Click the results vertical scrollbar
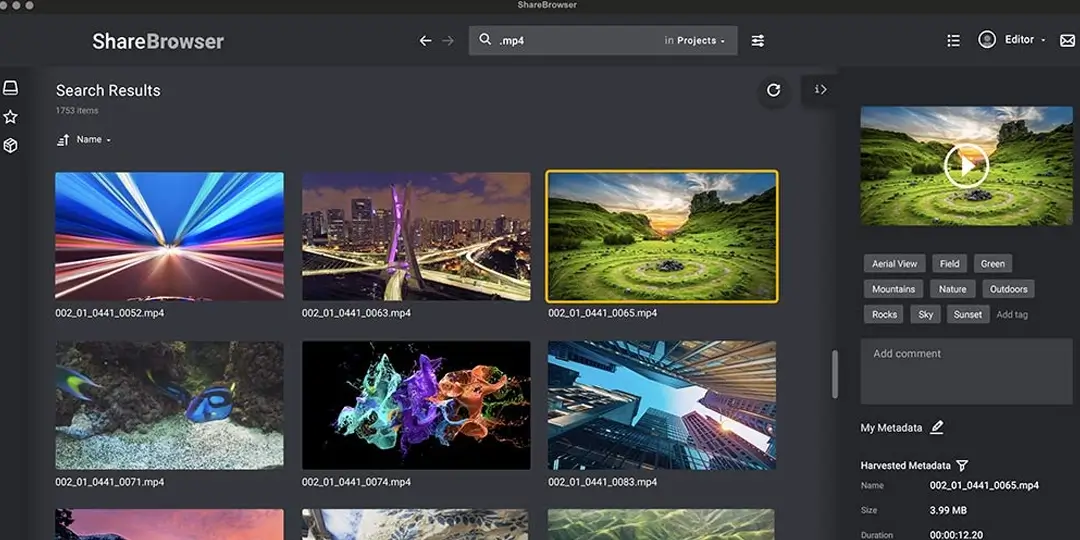The width and height of the screenshot is (1080, 540). [x=835, y=374]
